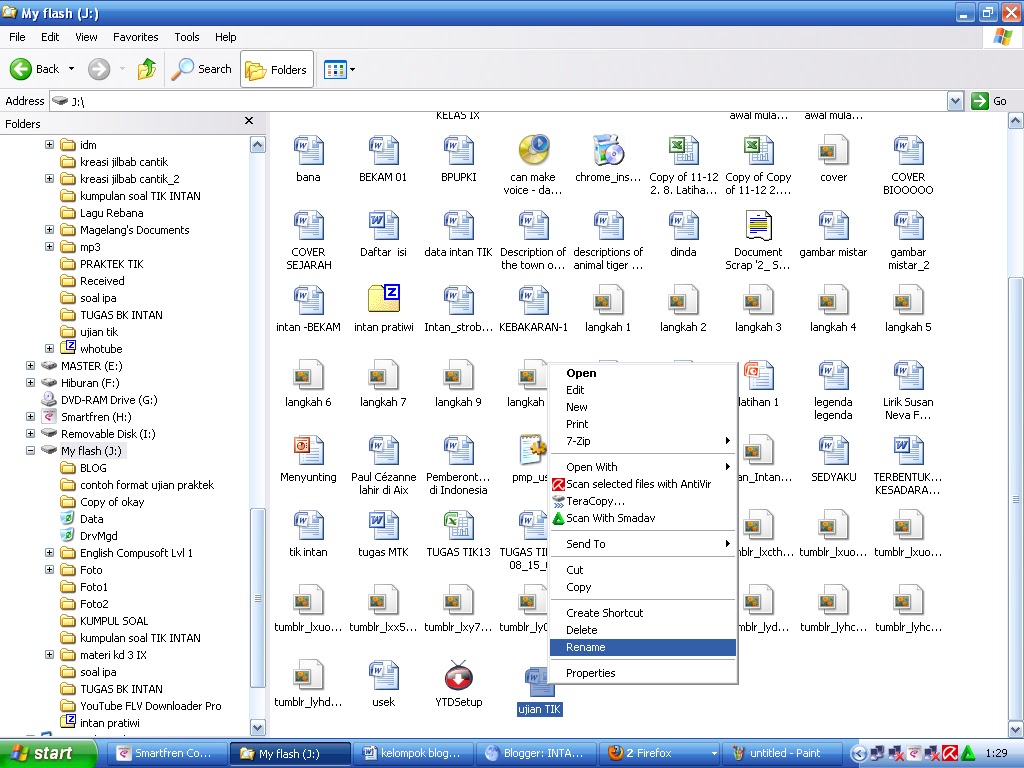The height and width of the screenshot is (768, 1024).
Task: Select the can make voice media file icon
Action: [534, 150]
